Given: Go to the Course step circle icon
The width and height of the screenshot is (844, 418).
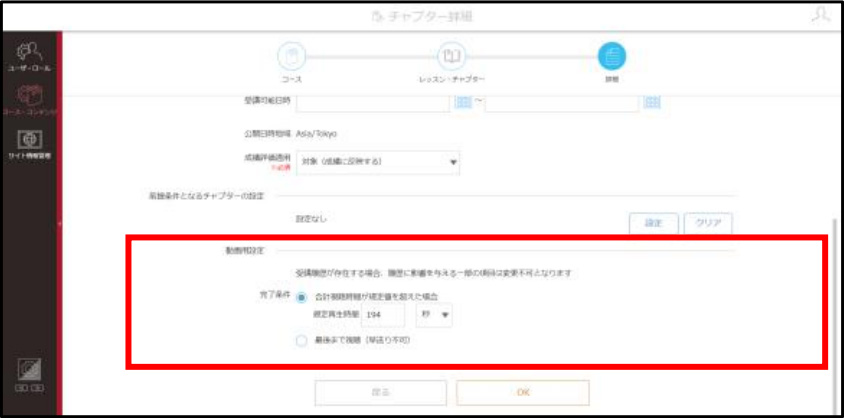Looking at the screenshot, I should pyautogui.click(x=291, y=56).
